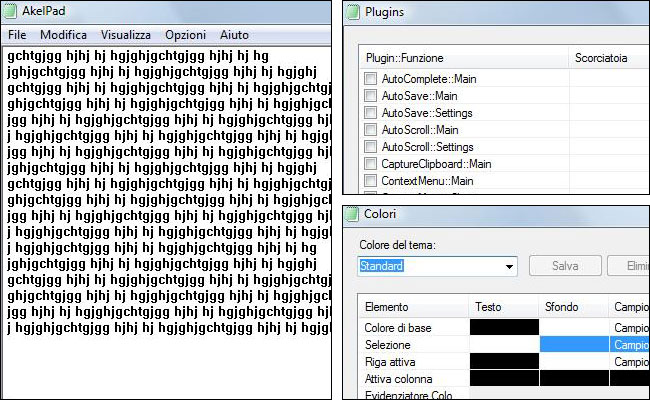Open the Aiuto help menu
Viewport: 650px width, 400px height.
coord(235,34)
